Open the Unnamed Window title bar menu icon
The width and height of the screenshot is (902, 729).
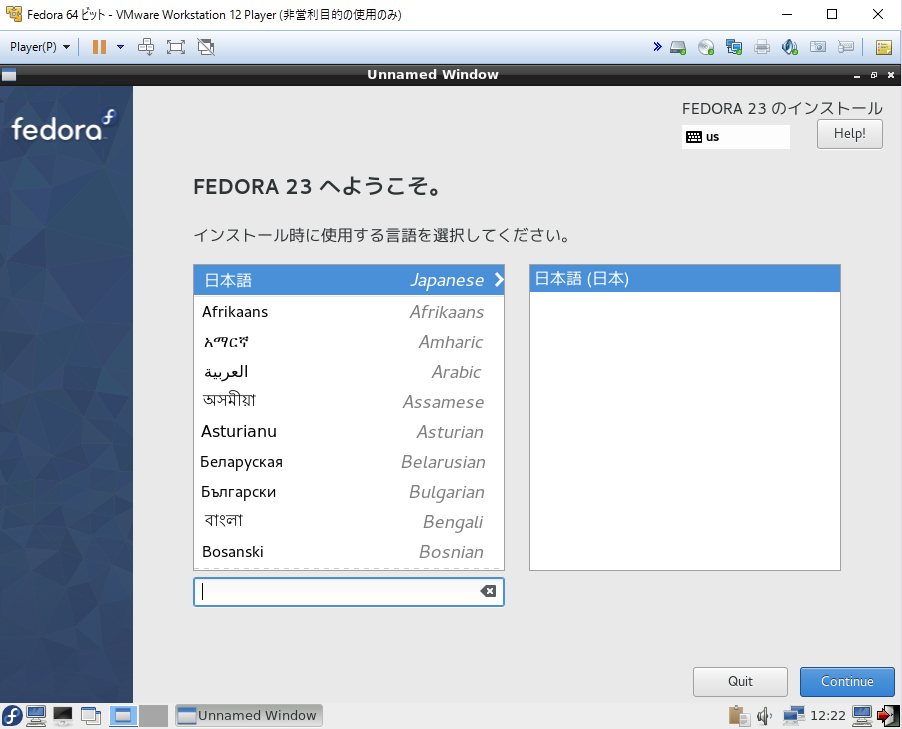[x=9, y=75]
